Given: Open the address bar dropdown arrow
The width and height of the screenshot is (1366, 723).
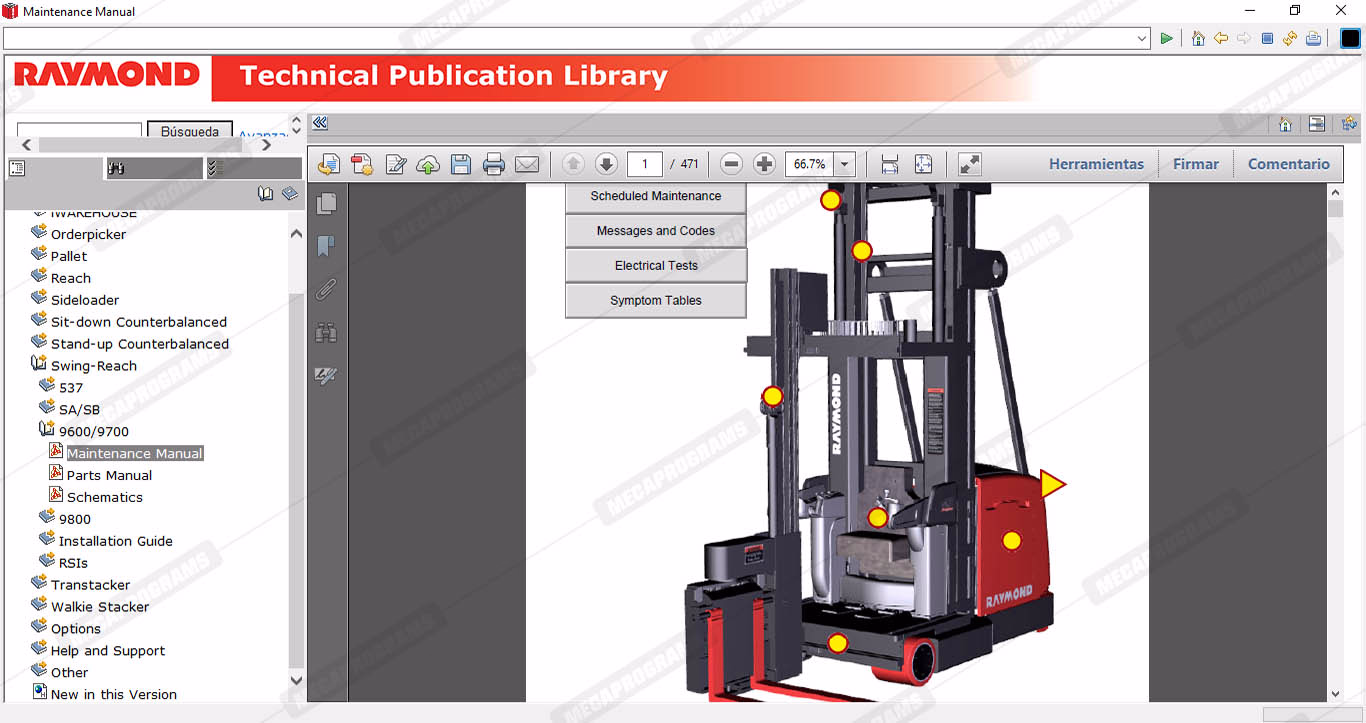Looking at the screenshot, I should 1142,38.
